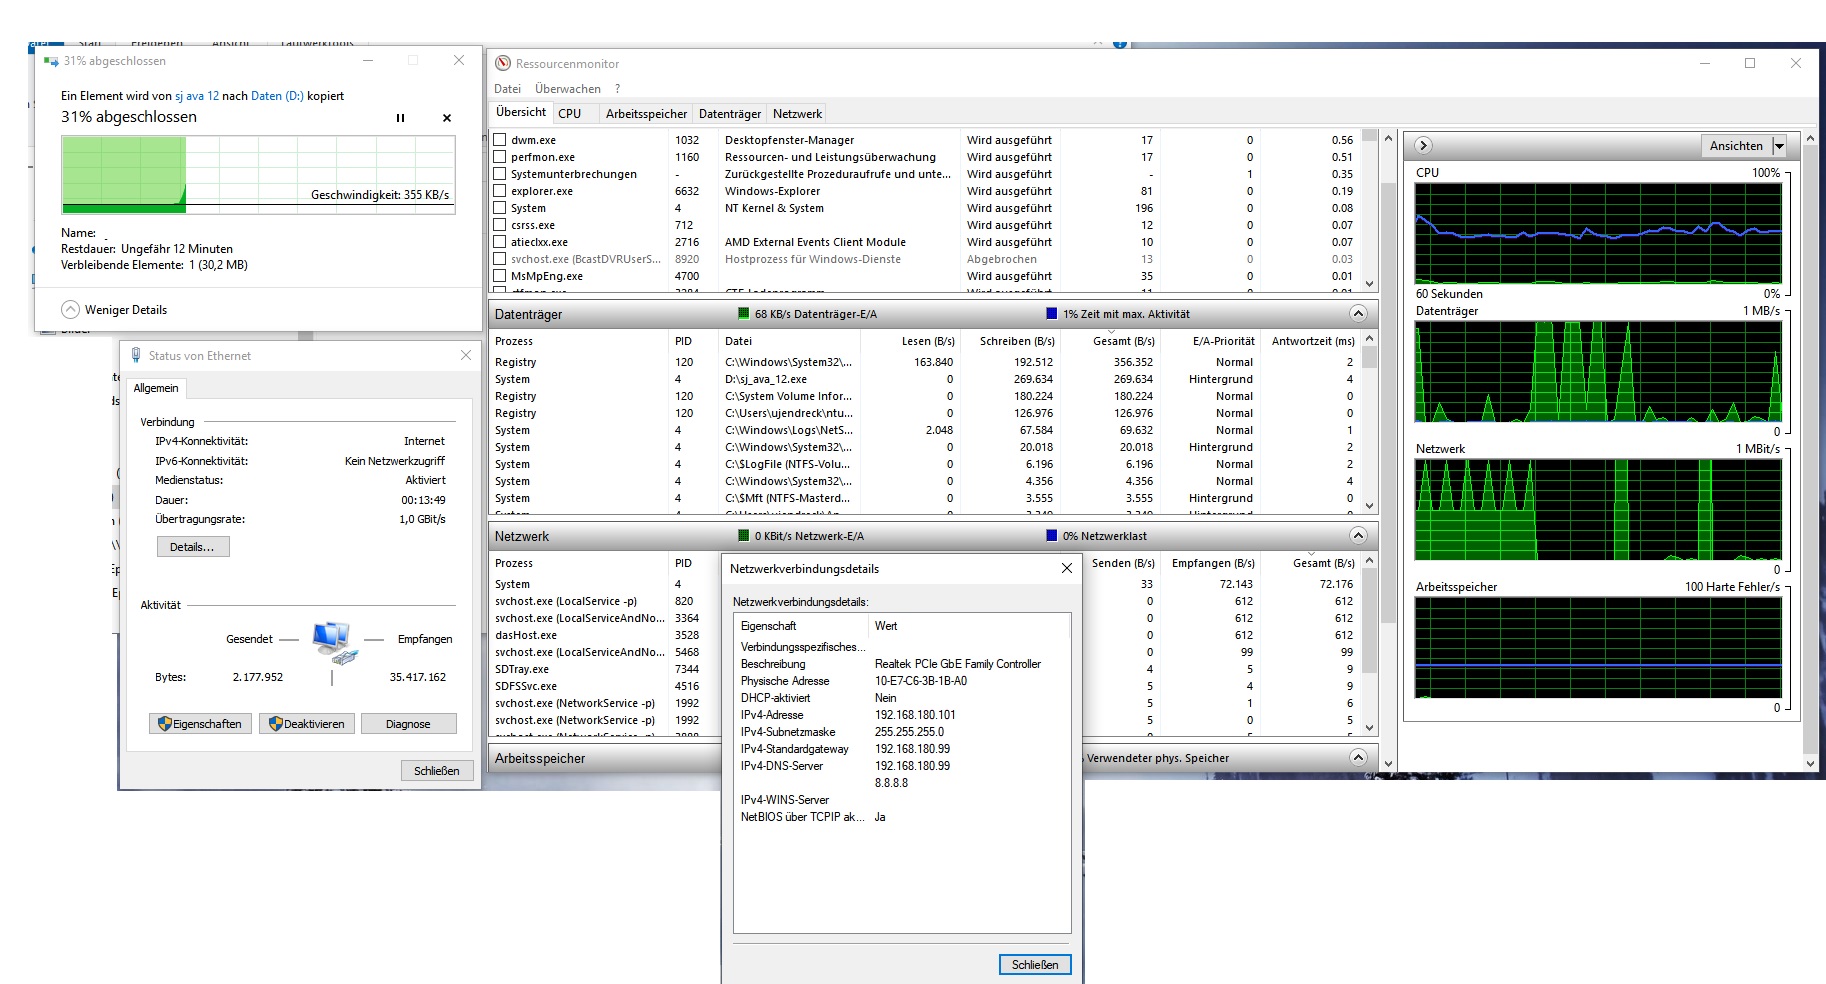Open help via the question mark menu
Viewport: 1826px width, 984px height.
click(x=618, y=89)
